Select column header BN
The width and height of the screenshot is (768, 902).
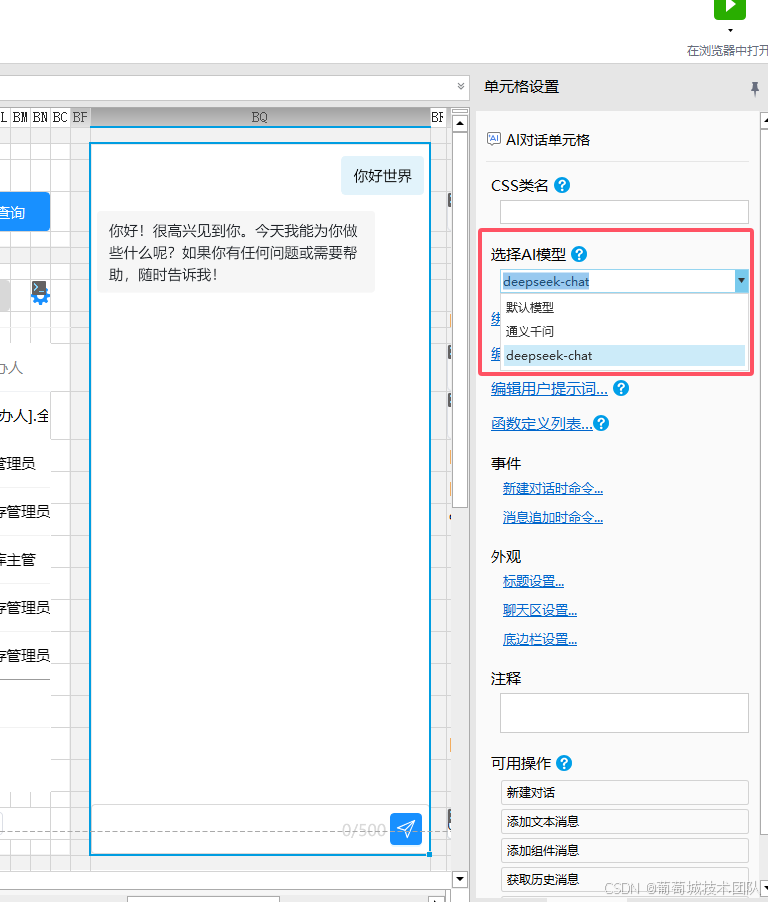40,117
